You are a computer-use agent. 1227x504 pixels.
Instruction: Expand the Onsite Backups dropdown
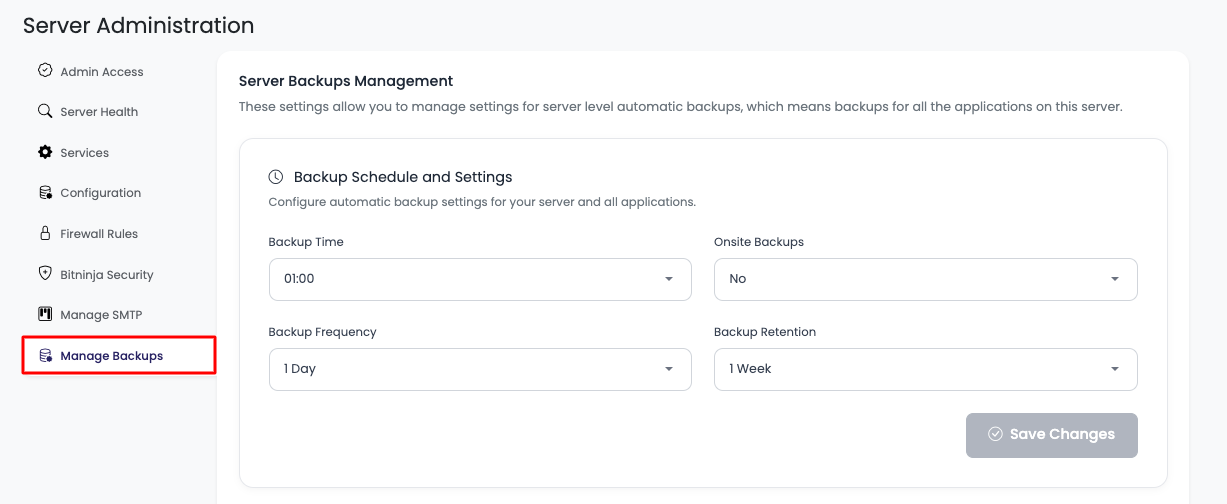925,279
